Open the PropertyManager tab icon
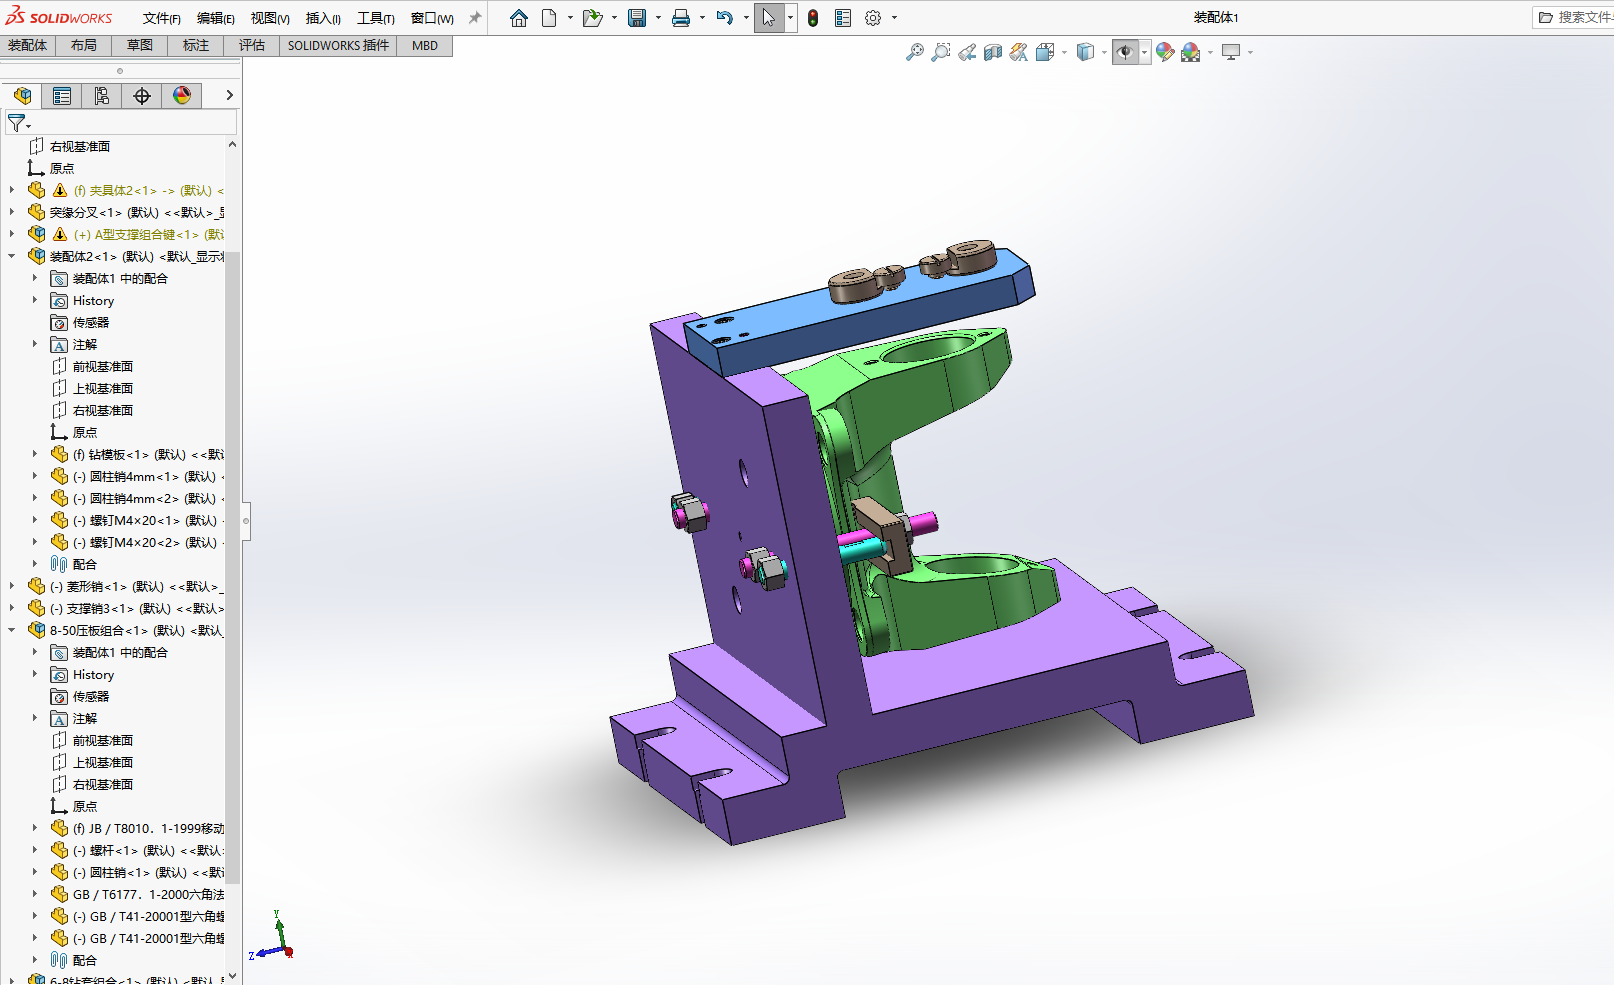This screenshot has width=1614, height=985. [62, 96]
